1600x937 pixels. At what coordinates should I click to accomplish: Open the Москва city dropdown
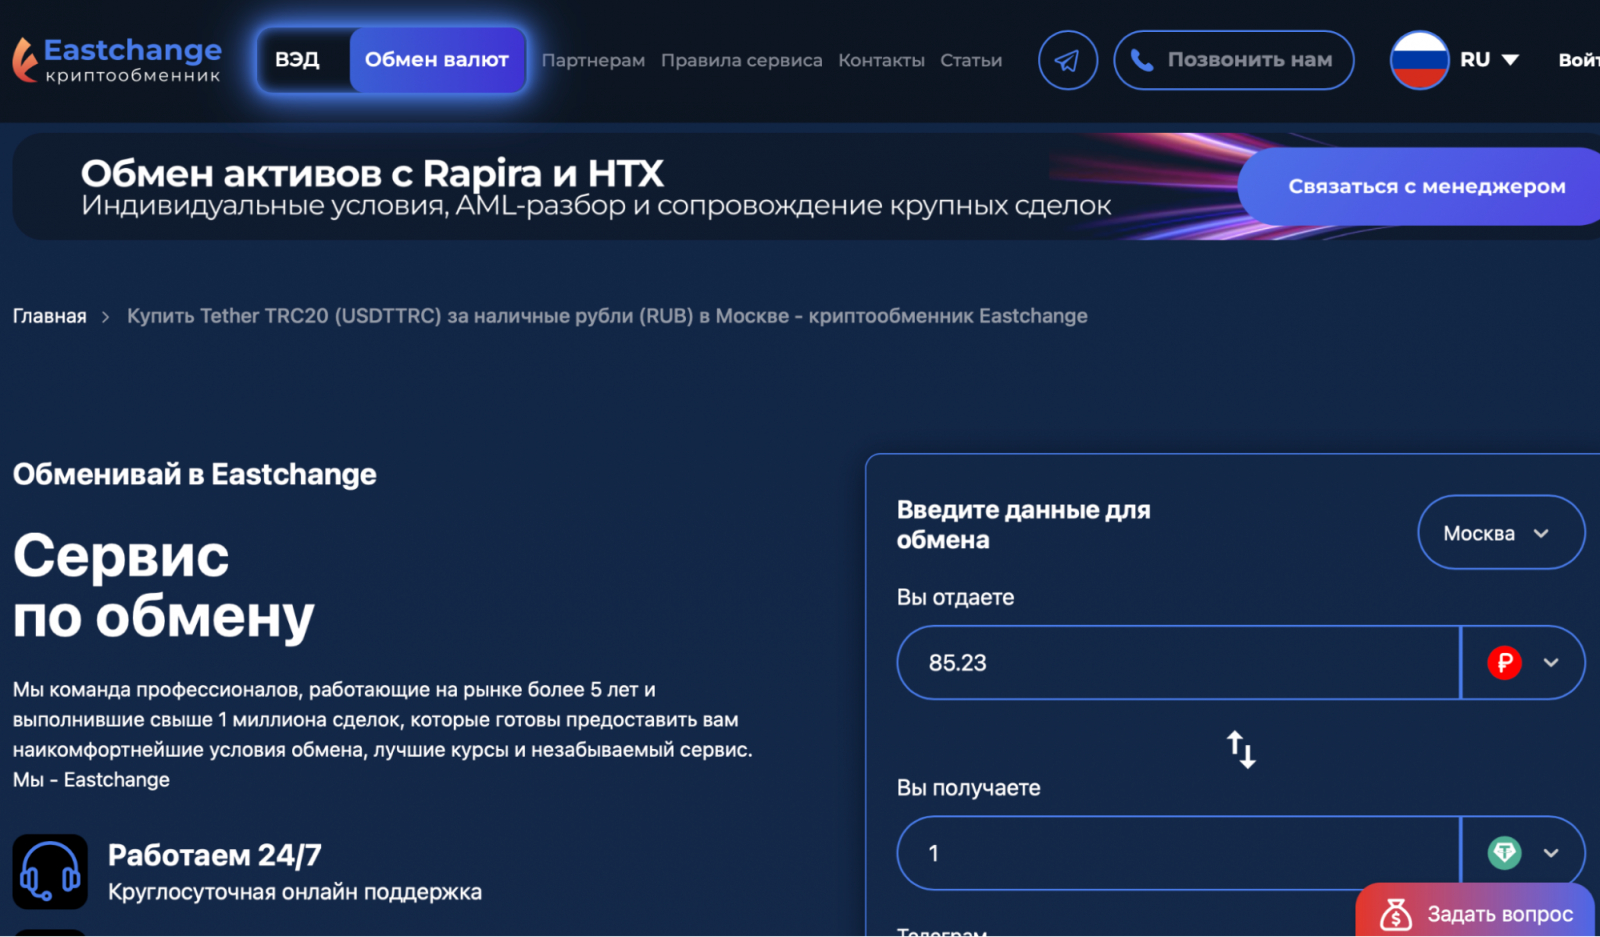tap(1501, 533)
